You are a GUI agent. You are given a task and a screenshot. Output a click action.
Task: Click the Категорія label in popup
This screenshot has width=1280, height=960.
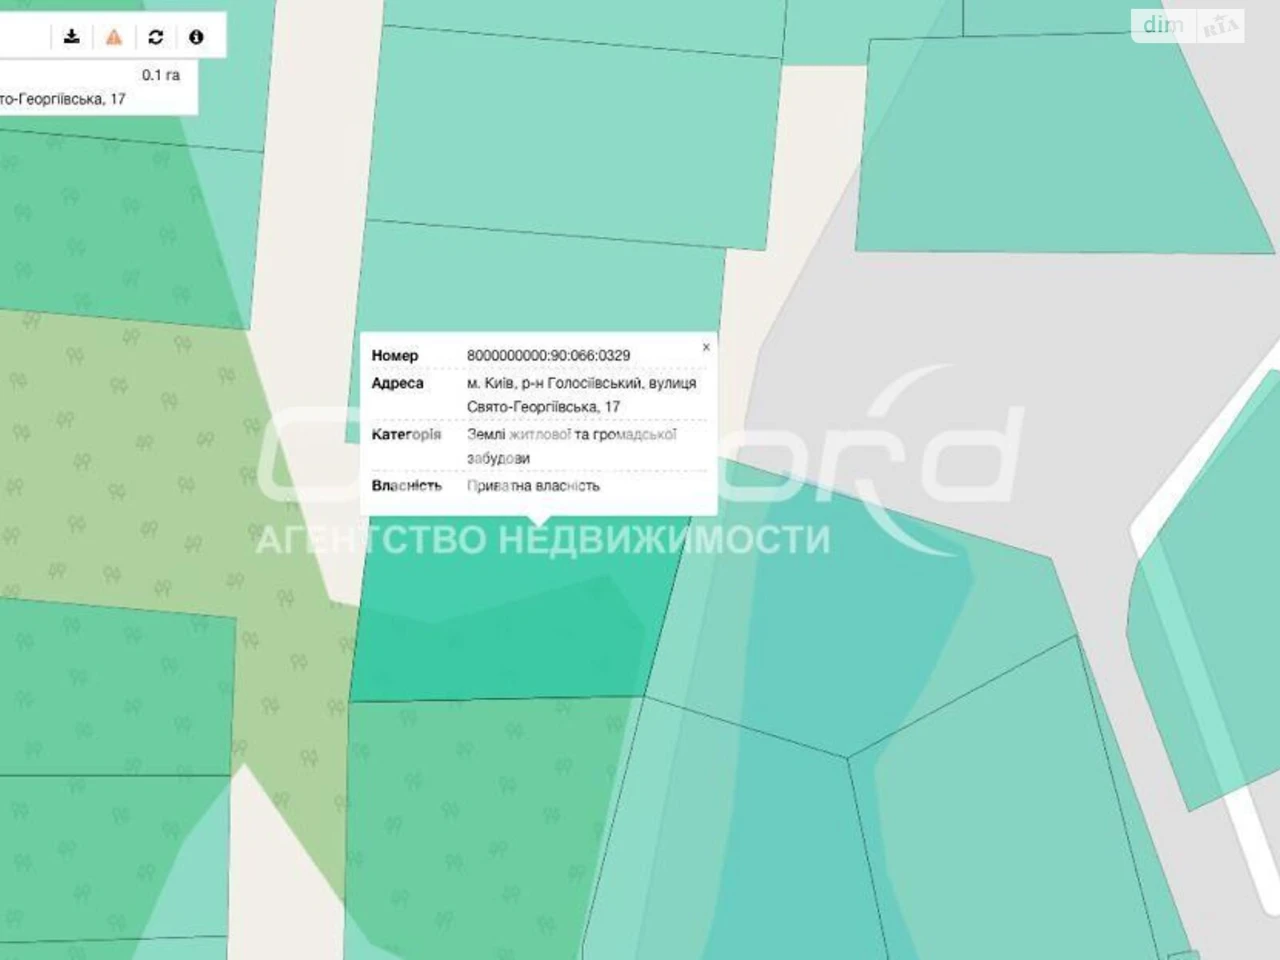tap(406, 434)
